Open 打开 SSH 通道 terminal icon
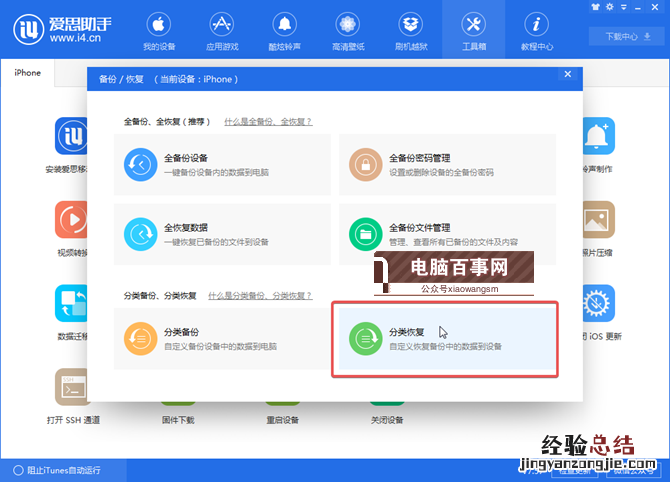670x482 pixels. click(71, 387)
